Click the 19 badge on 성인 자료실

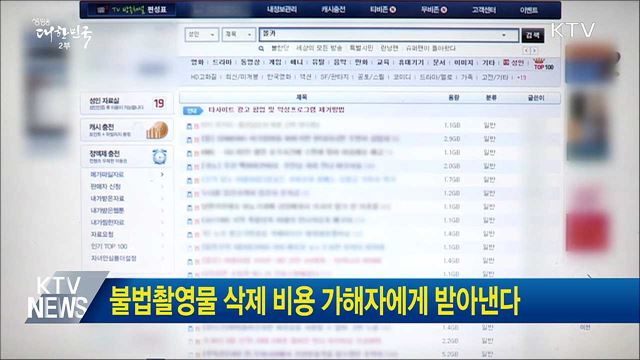click(x=159, y=103)
